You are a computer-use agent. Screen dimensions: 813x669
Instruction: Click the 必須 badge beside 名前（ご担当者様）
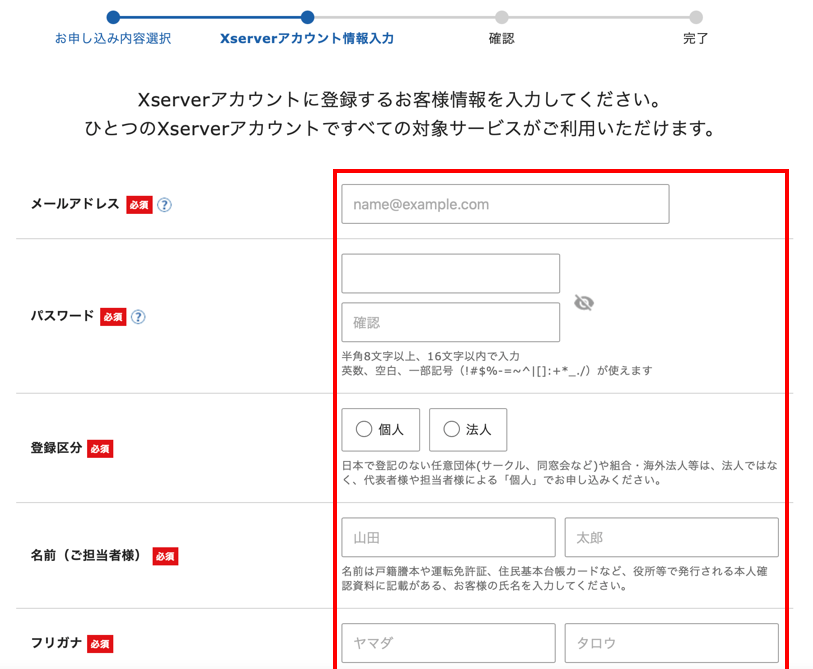tap(165, 556)
